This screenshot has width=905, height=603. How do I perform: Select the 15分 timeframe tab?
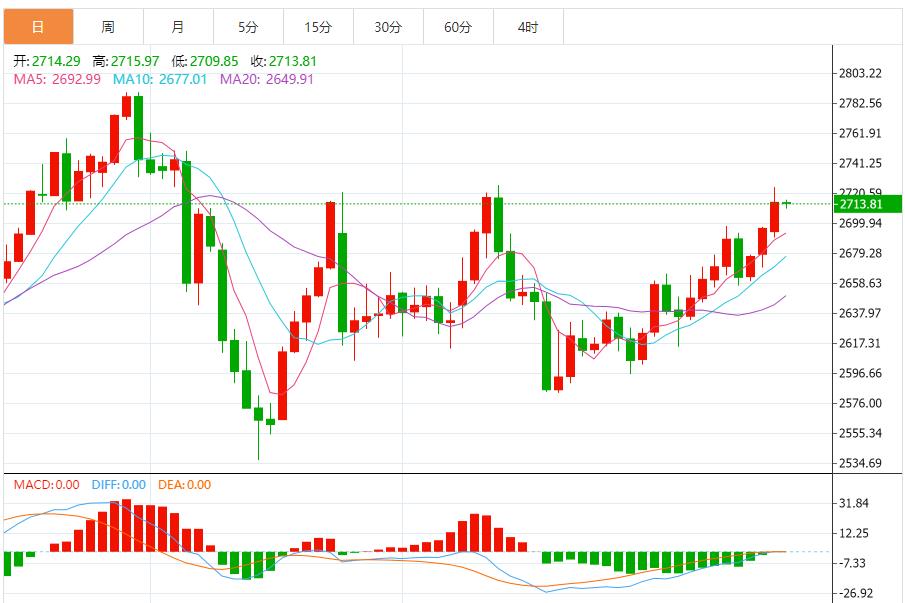point(318,27)
